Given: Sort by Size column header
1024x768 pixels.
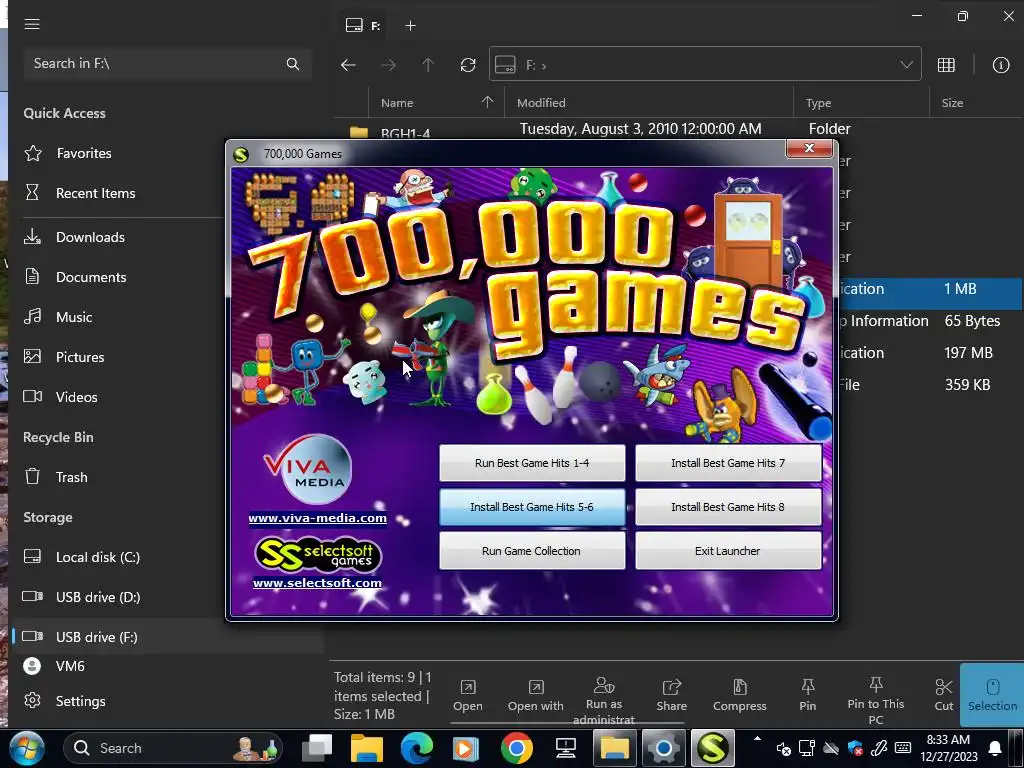Looking at the screenshot, I should click(952, 103).
